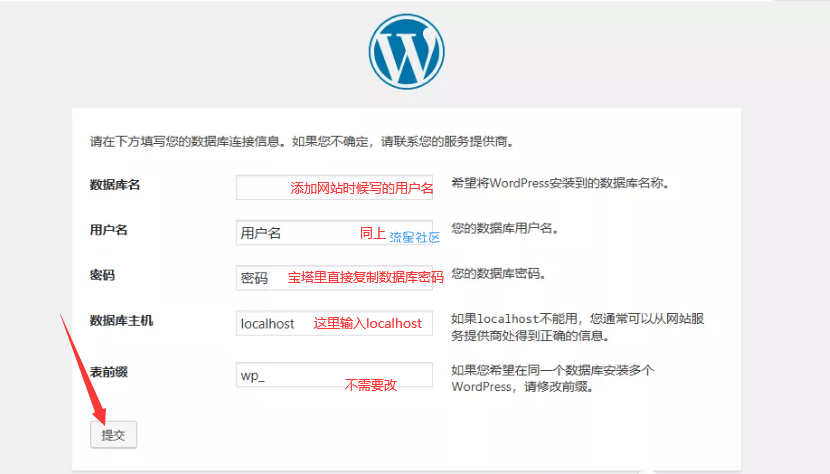Focus the 数据库主机 localhost field
Viewport: 830px width, 474px height.
coord(334,323)
